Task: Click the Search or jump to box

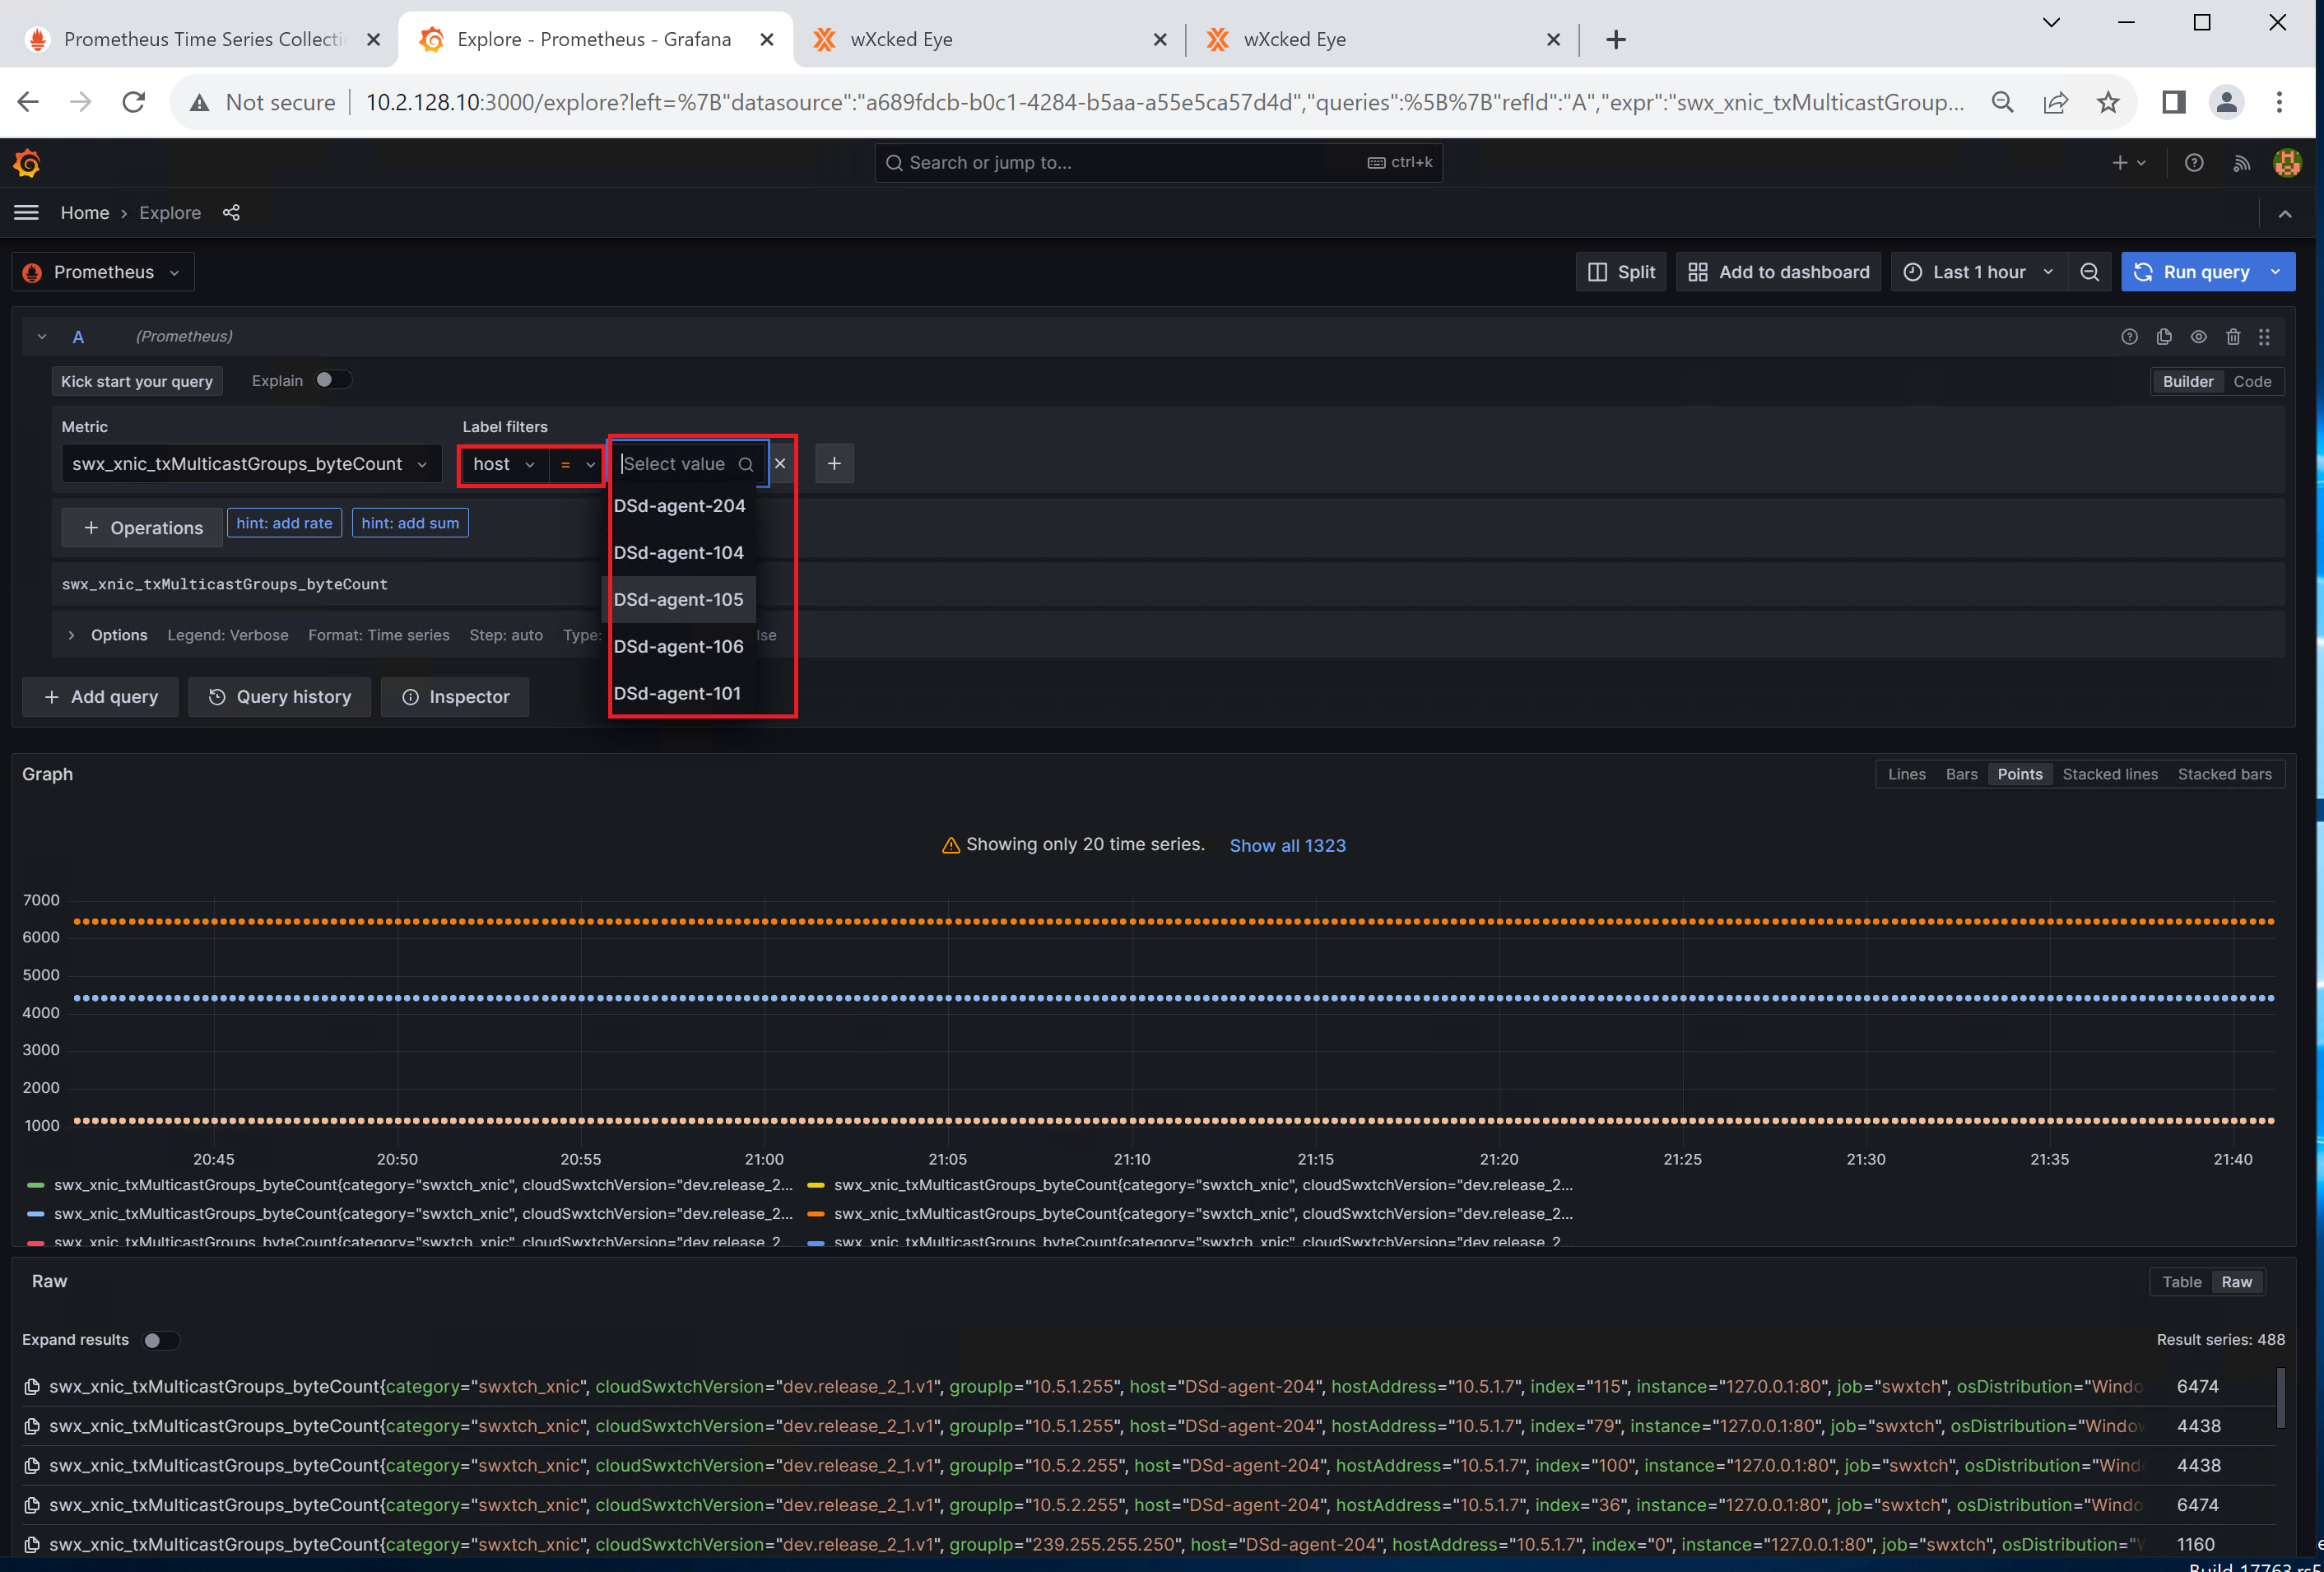Action: (1158, 163)
